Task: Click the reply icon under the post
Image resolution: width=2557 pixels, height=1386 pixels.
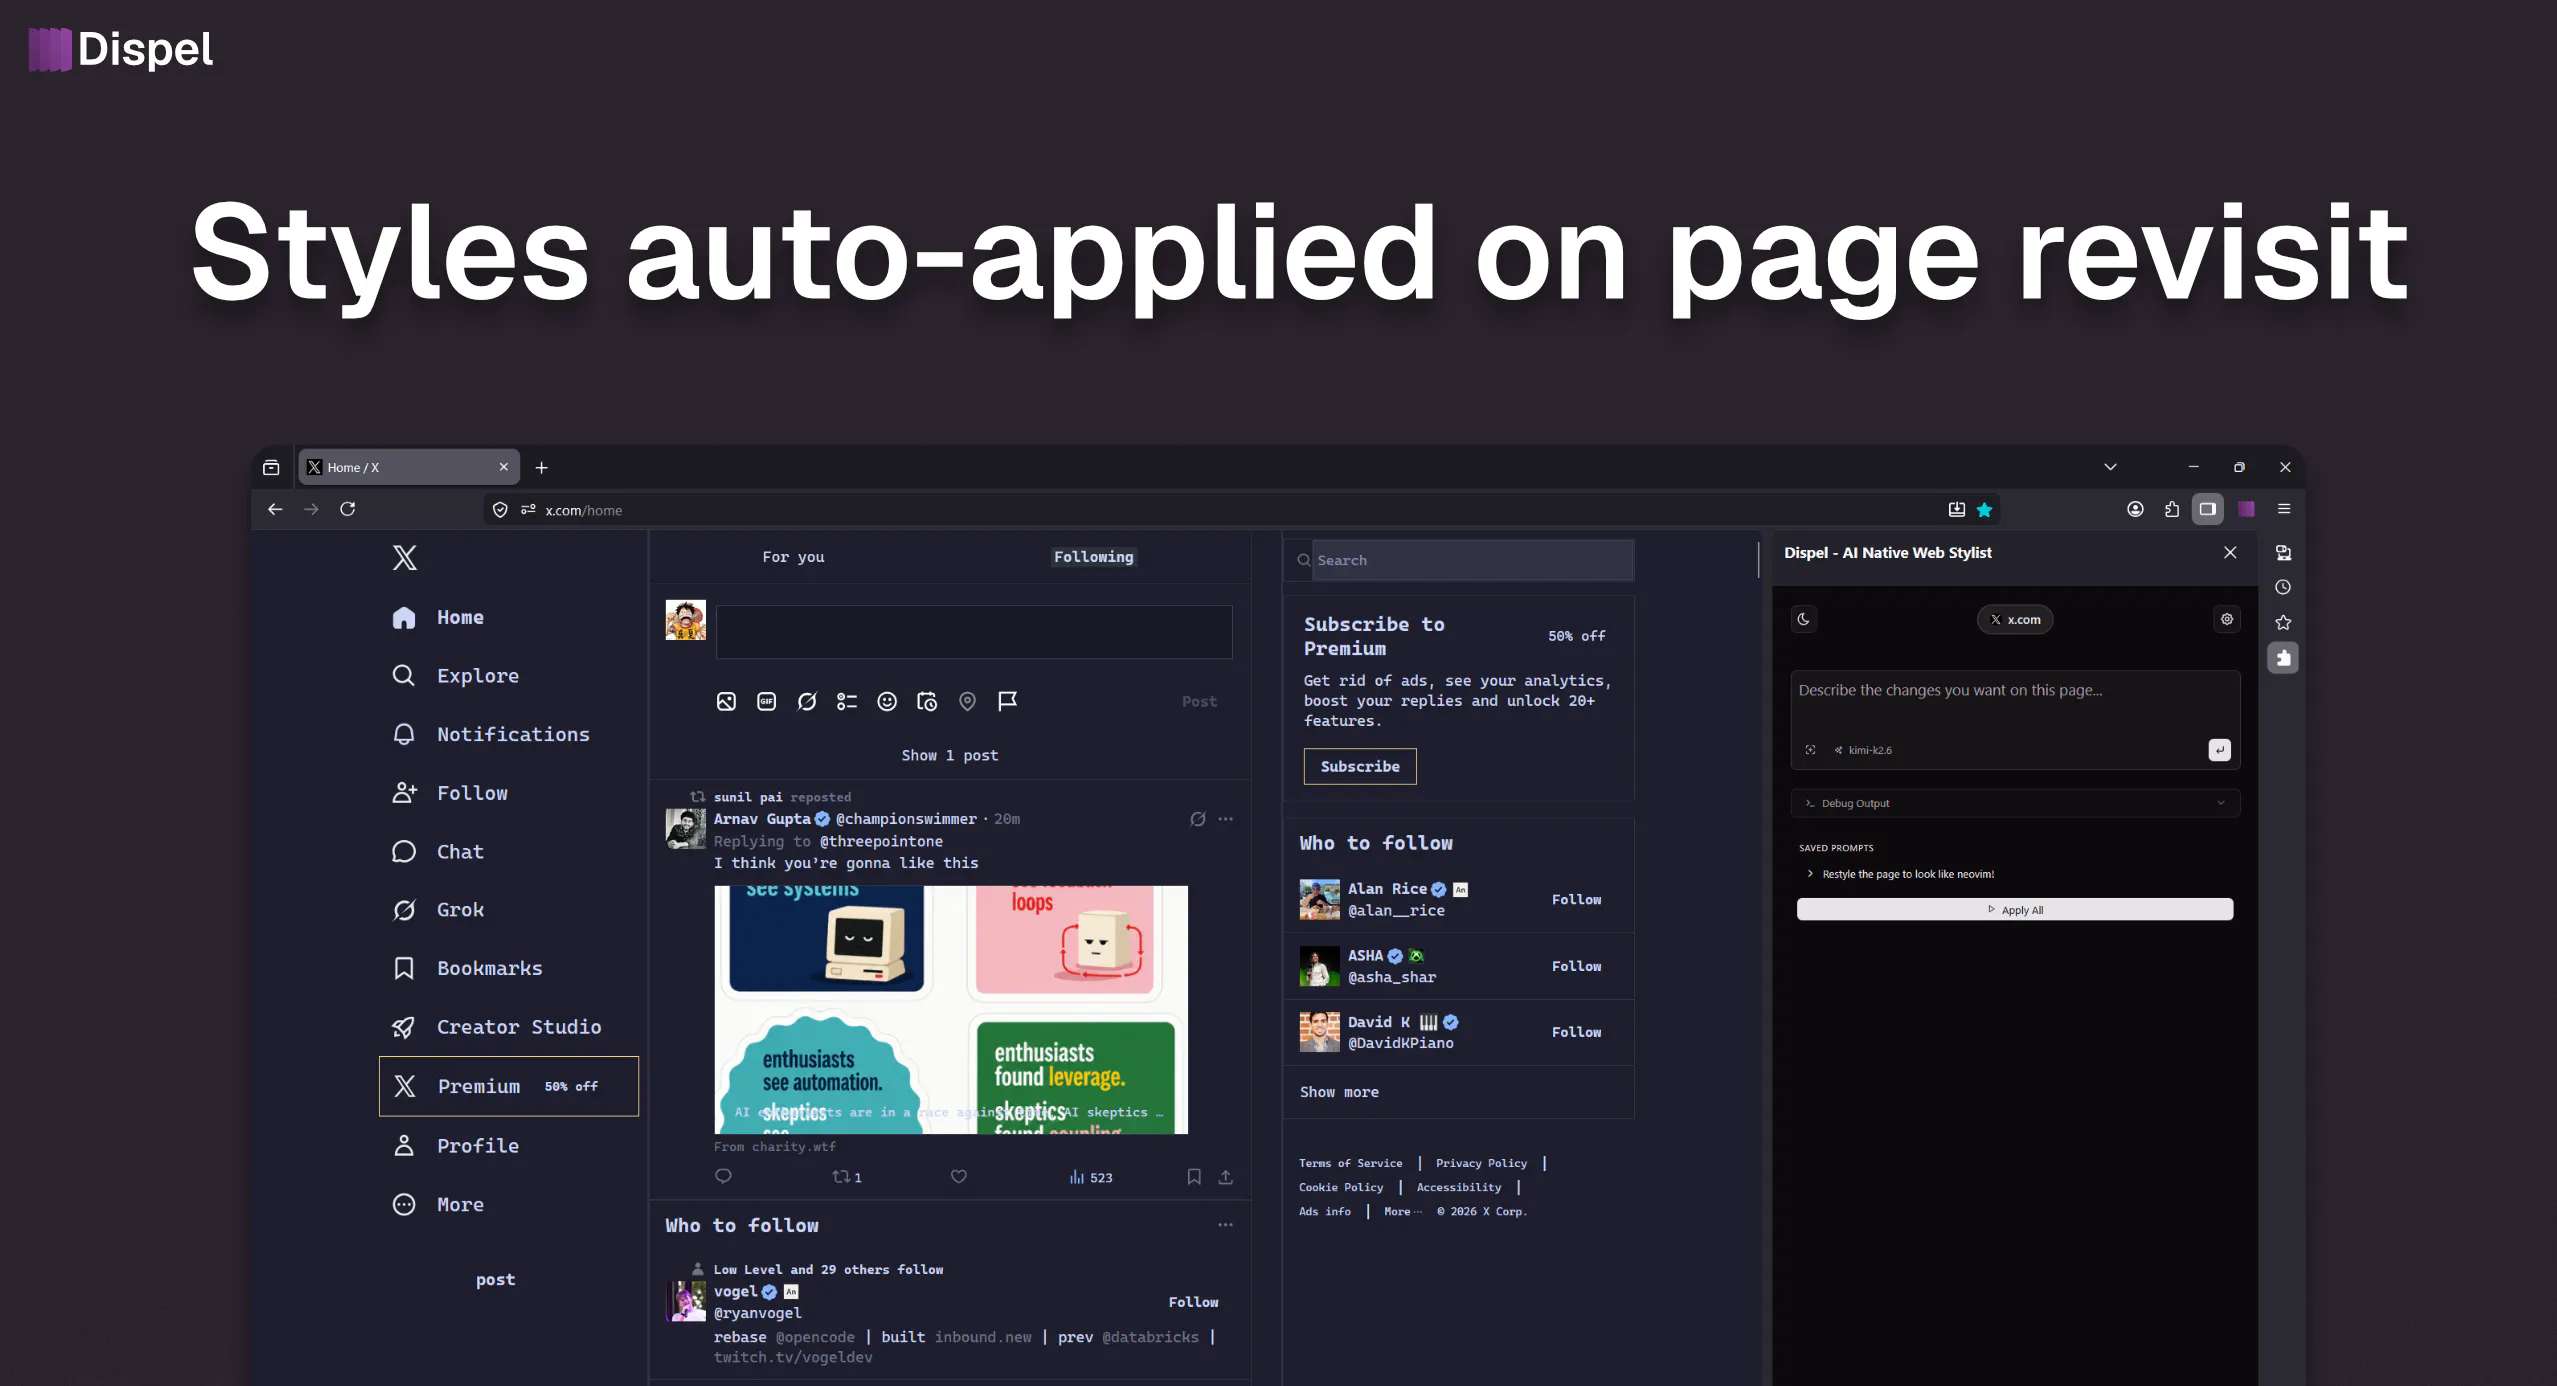Action: [x=724, y=1177]
